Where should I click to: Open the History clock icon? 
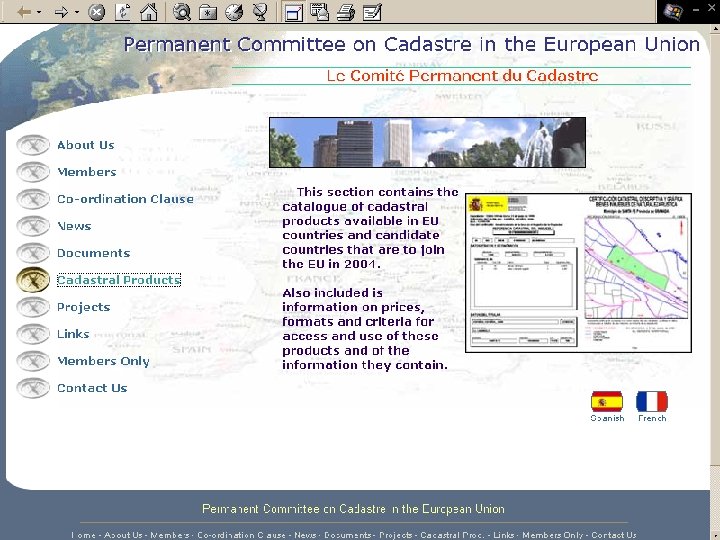pyautogui.click(x=234, y=12)
